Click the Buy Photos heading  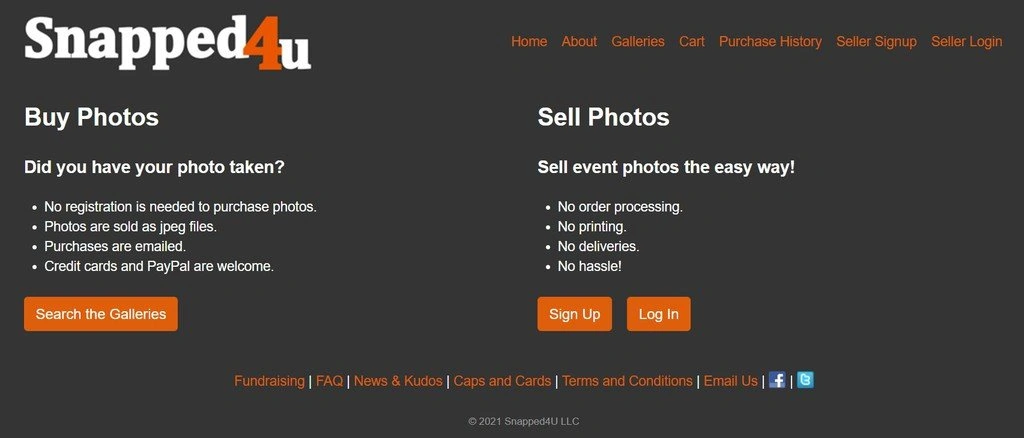[x=91, y=117]
